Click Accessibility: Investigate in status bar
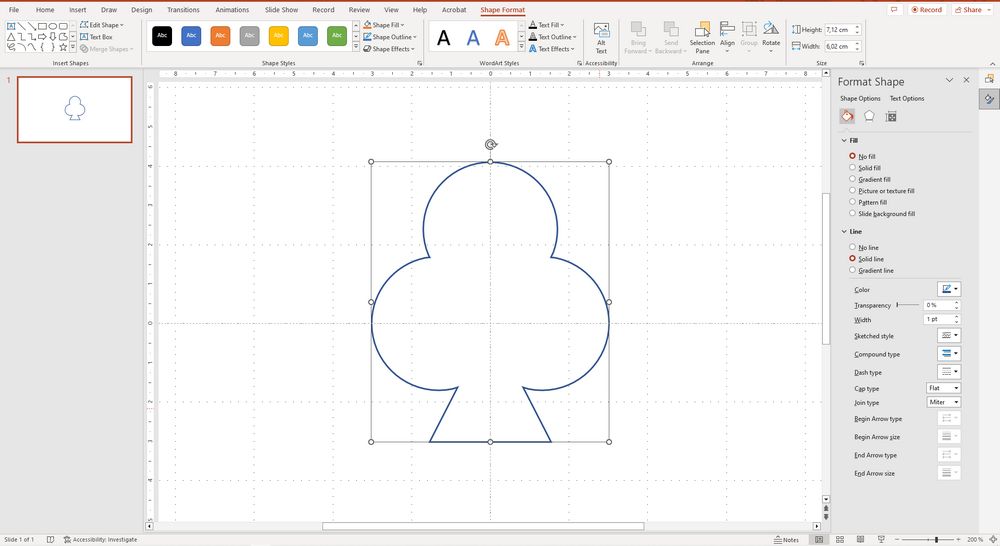The width and height of the screenshot is (1000, 546). tap(100, 540)
